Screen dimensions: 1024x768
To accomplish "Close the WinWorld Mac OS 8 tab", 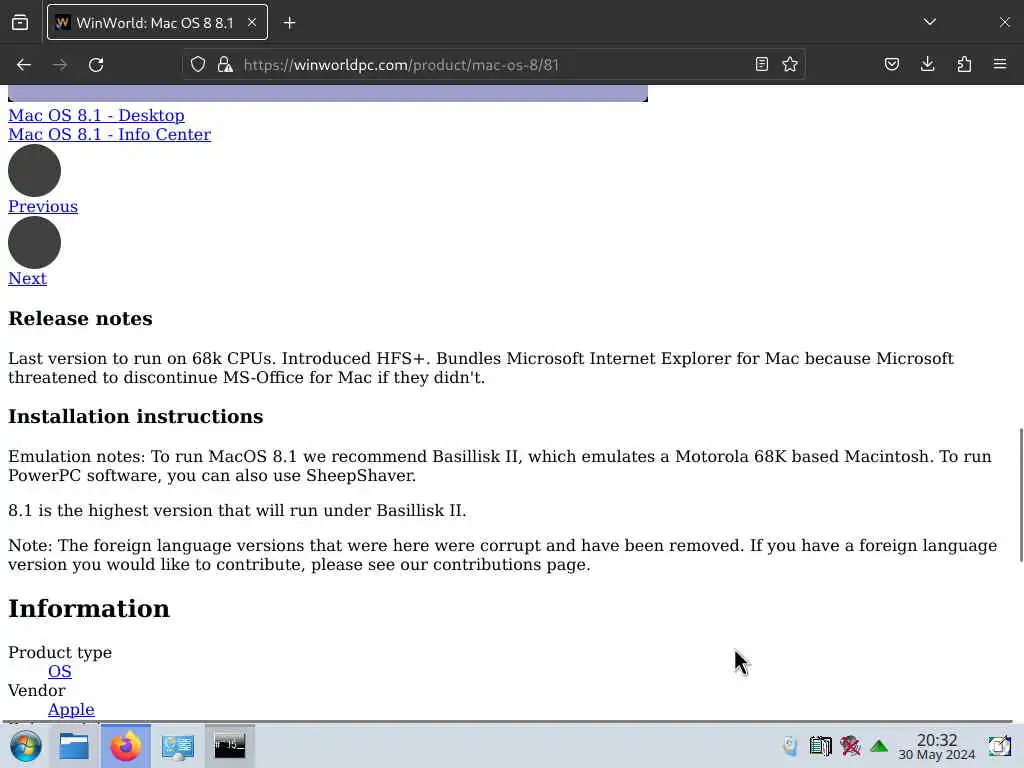I will click(x=252, y=23).
